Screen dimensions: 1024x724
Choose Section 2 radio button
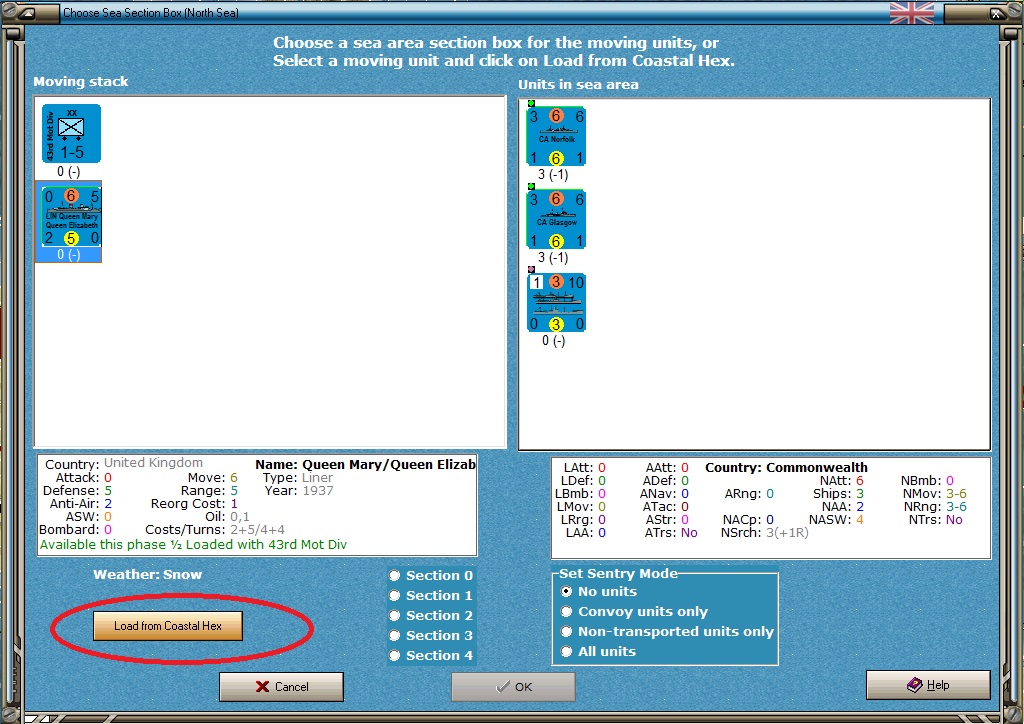click(394, 616)
